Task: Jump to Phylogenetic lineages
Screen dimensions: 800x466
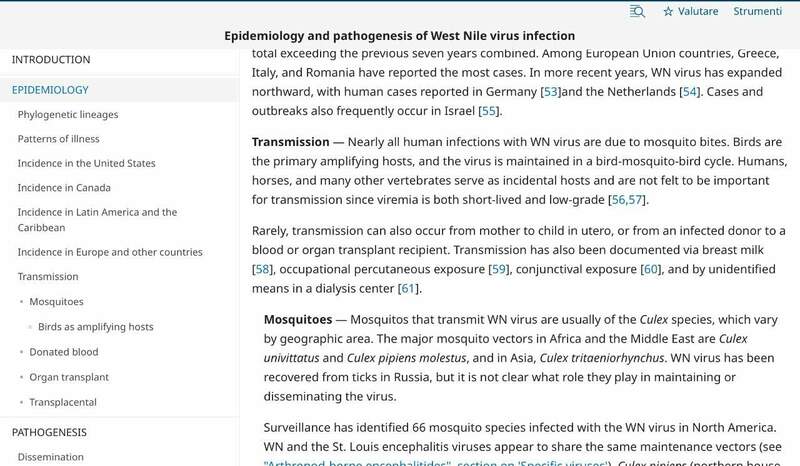Action: (68, 115)
